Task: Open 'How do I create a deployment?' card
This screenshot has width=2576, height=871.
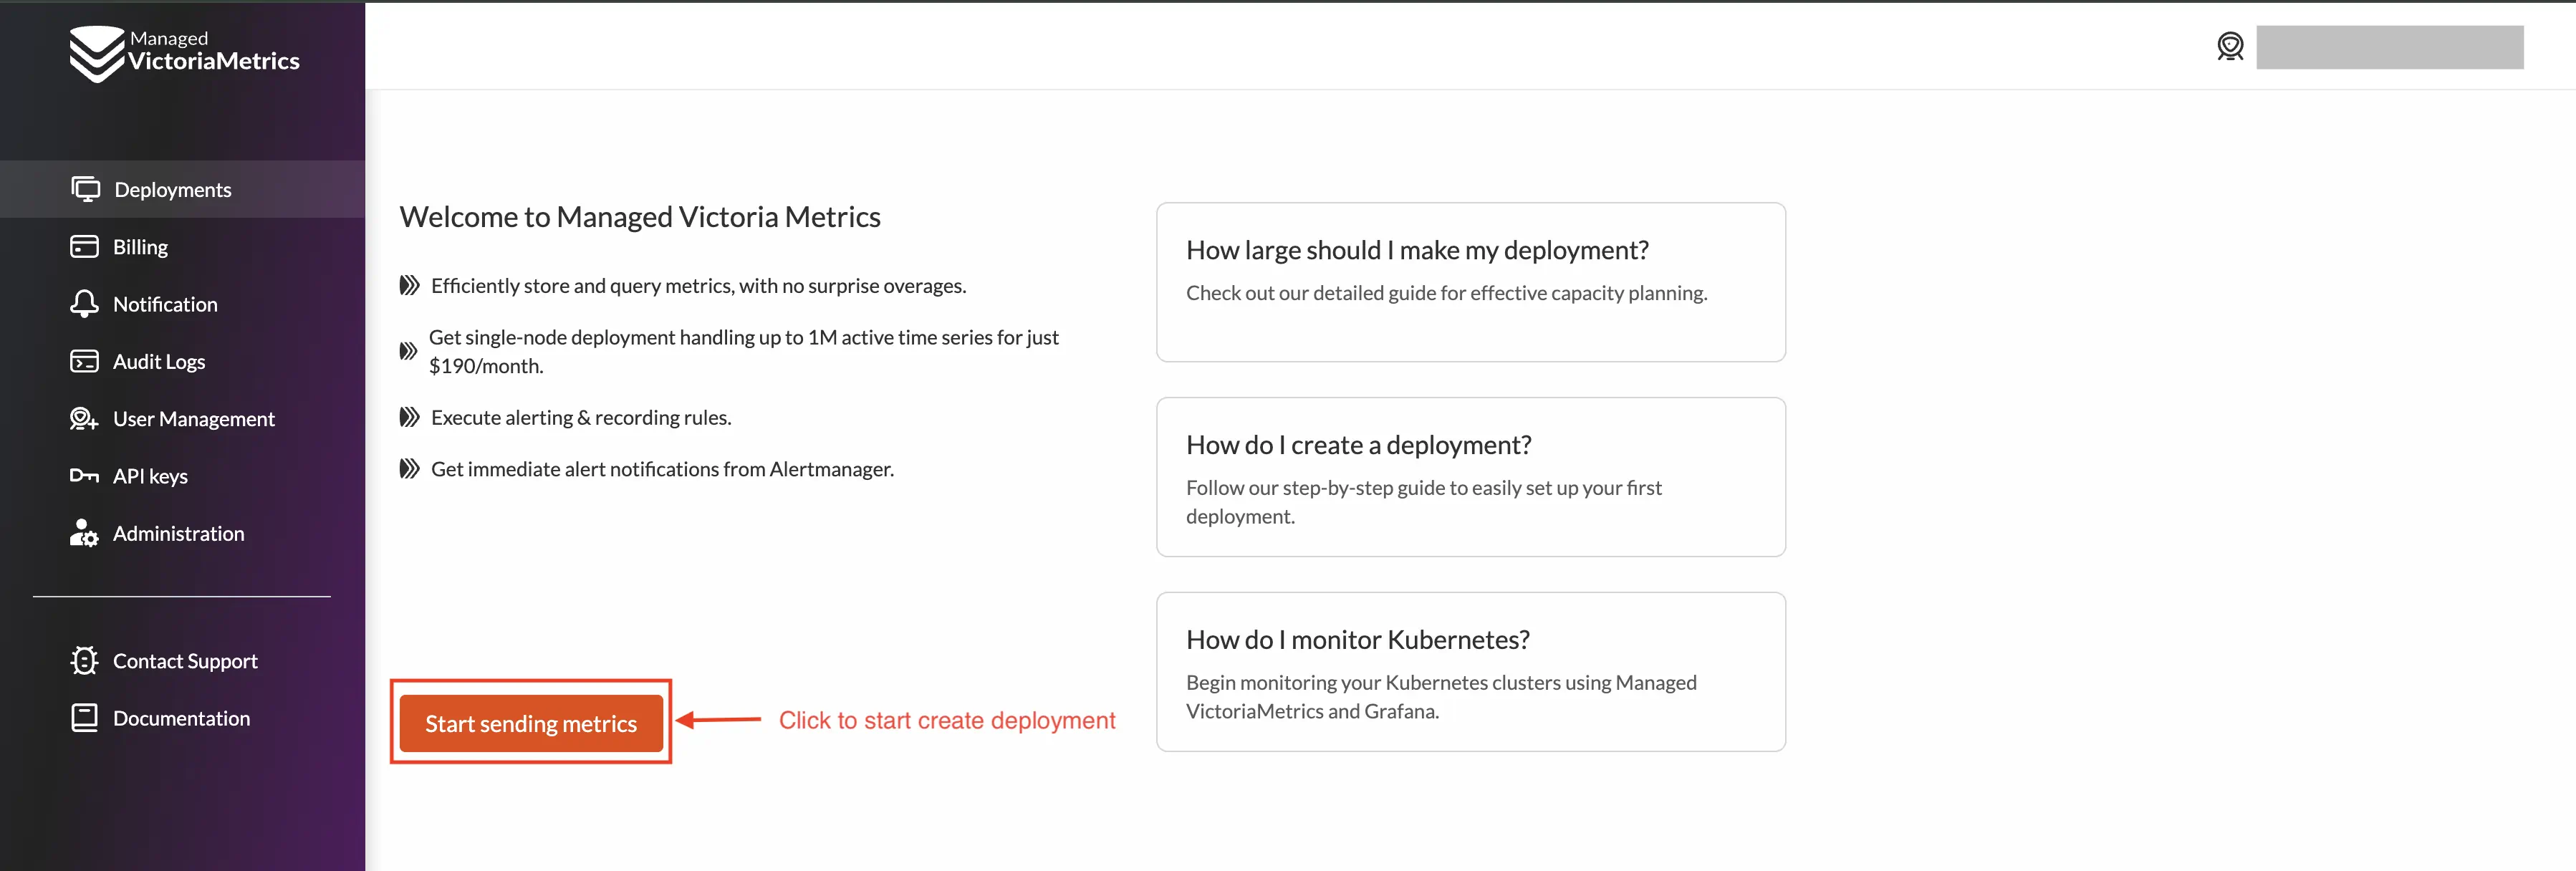Action: pos(1471,477)
